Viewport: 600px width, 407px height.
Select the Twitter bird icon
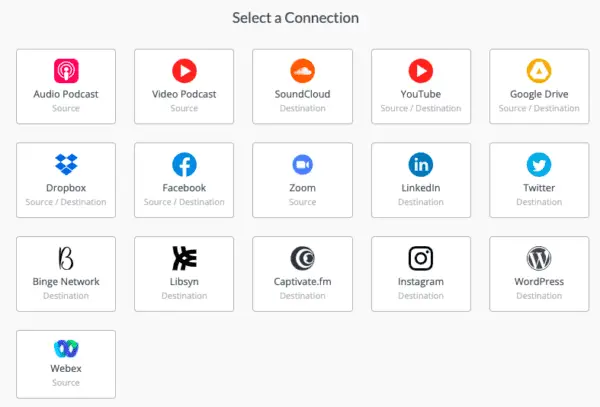point(539,164)
